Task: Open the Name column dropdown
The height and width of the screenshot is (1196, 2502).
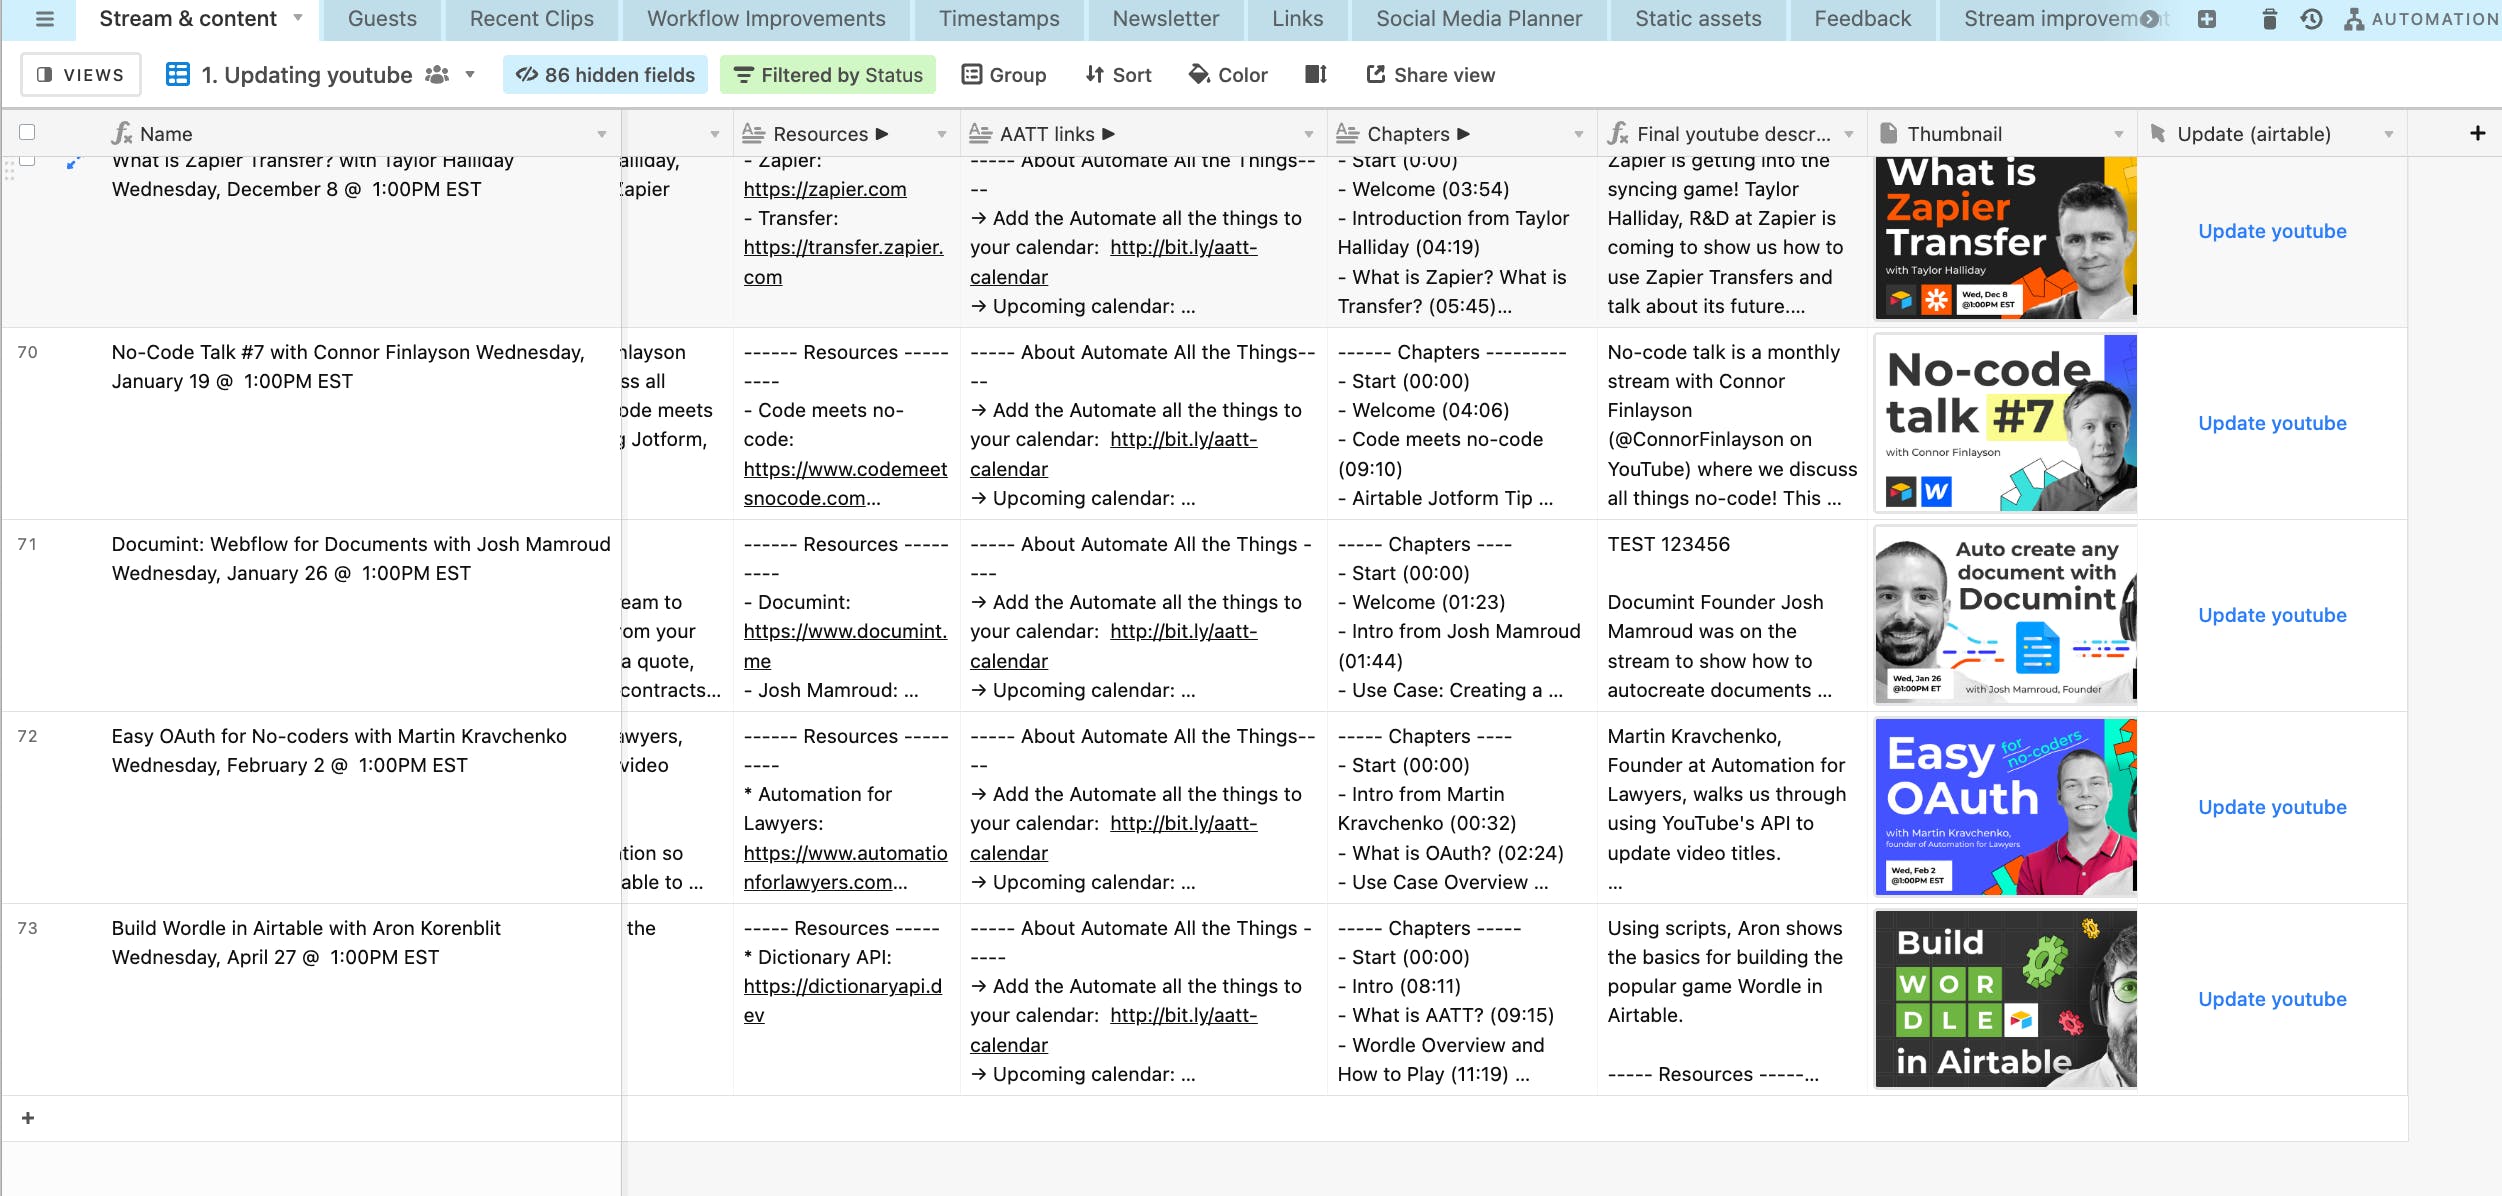Action: [x=602, y=134]
